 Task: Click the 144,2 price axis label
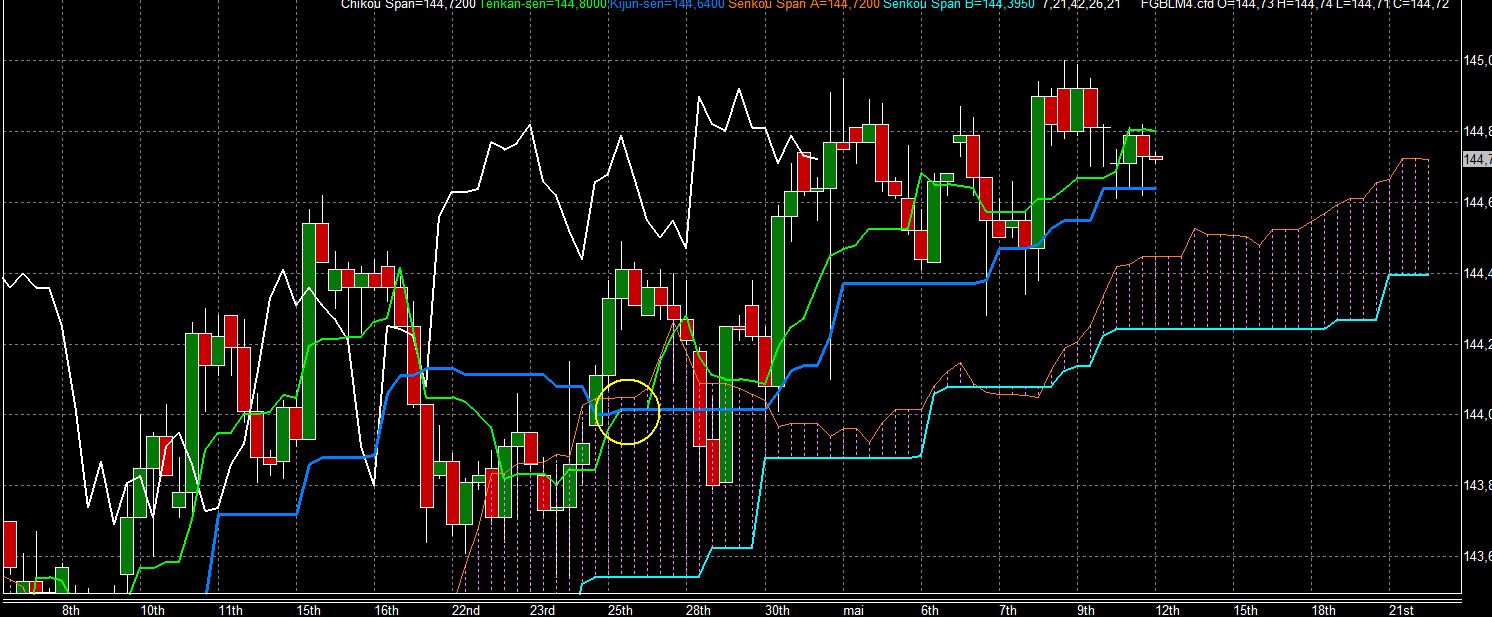click(1477, 344)
